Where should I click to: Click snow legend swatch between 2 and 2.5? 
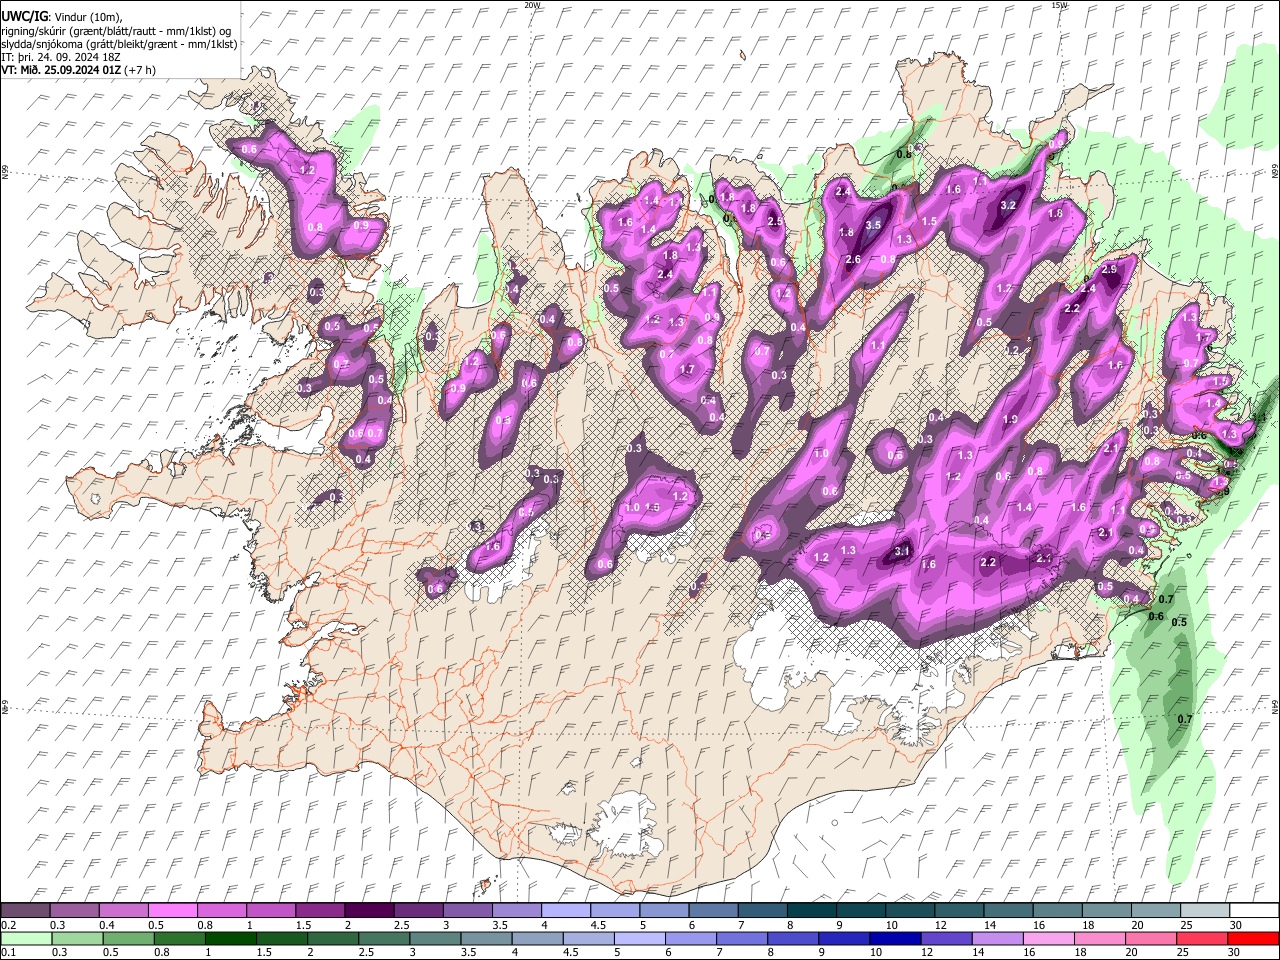coord(369,910)
